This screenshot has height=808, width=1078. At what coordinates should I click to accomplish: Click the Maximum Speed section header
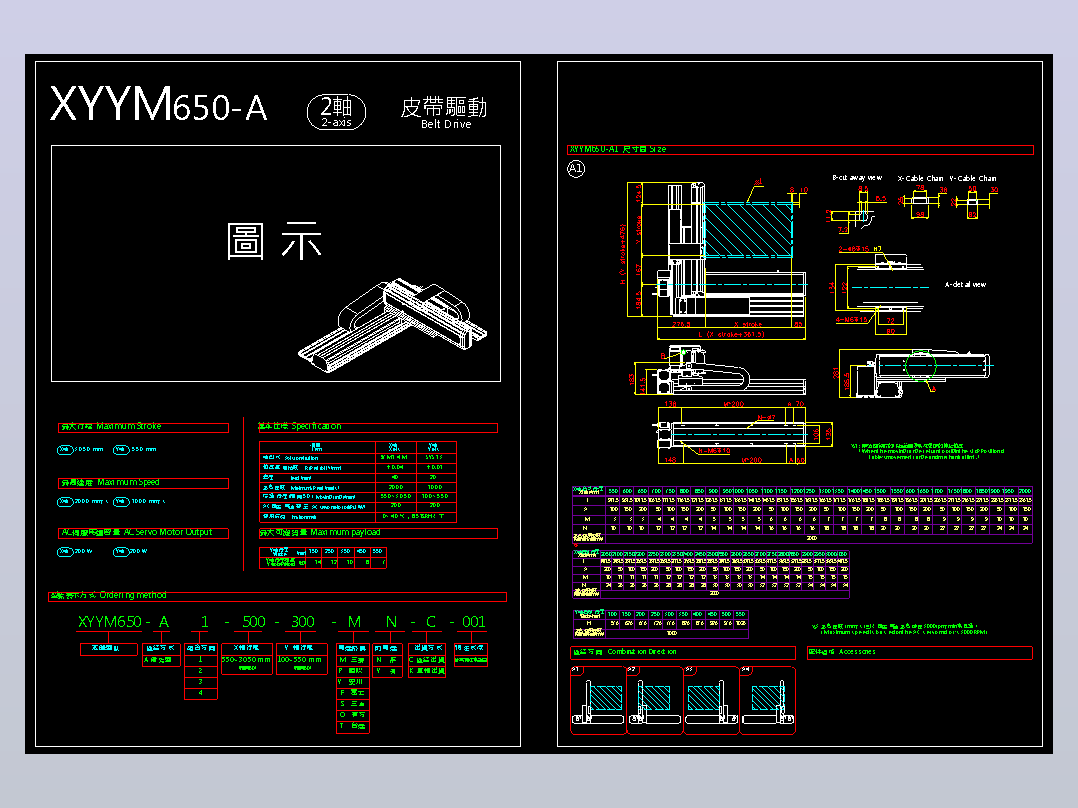point(143,483)
